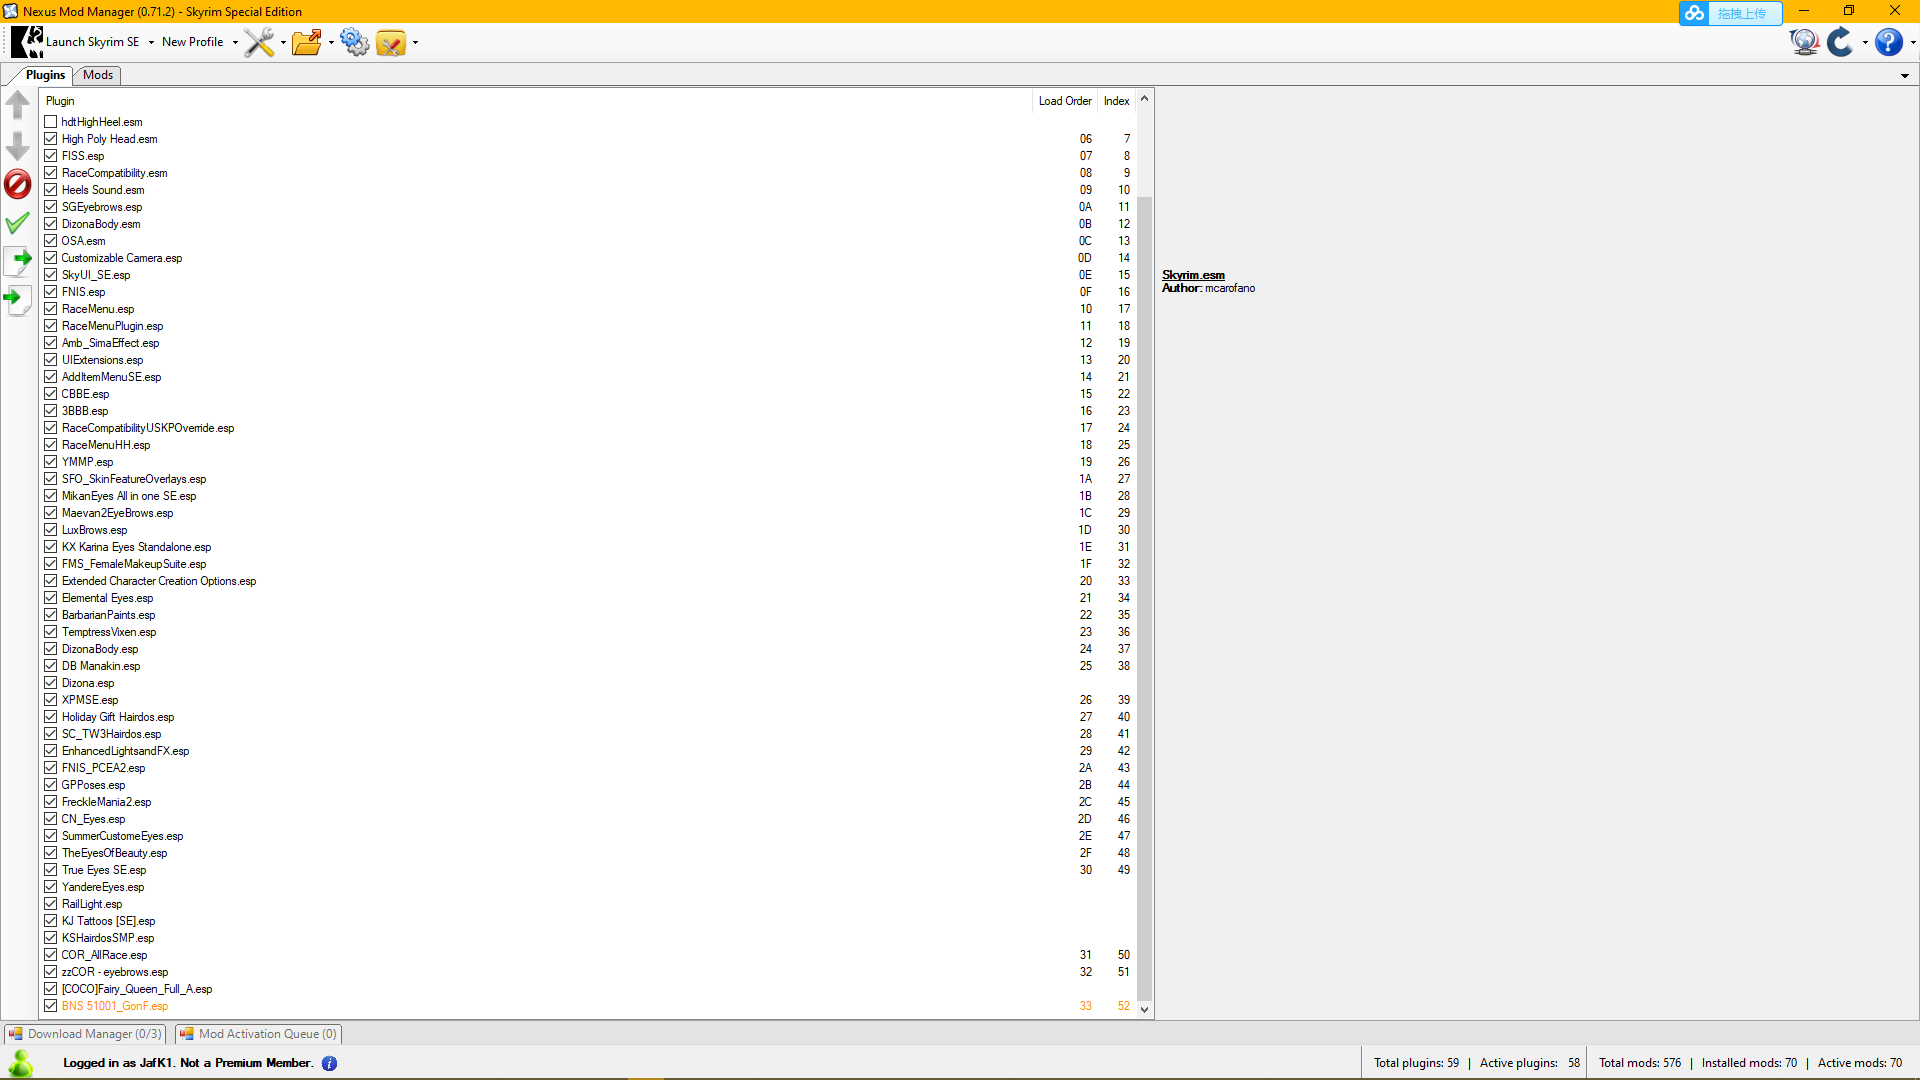1920x1080 pixels.
Task: Click the green user avatar in status bar
Action: (21, 1063)
